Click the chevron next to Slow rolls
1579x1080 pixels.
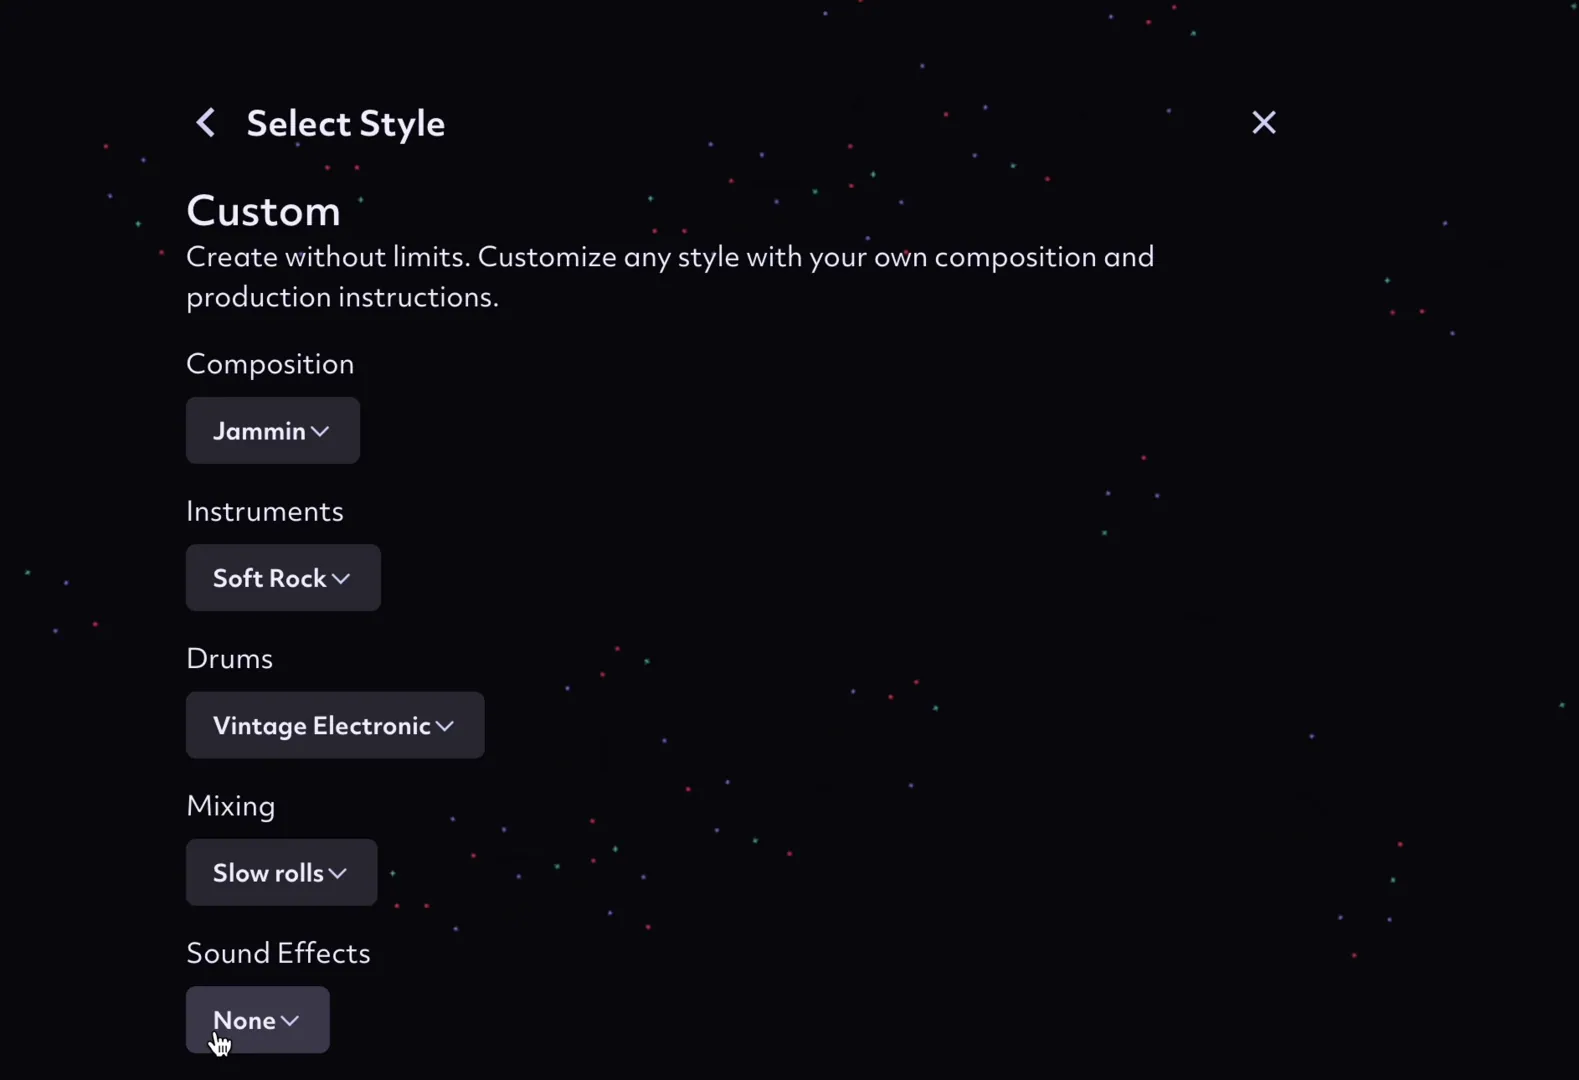point(338,874)
